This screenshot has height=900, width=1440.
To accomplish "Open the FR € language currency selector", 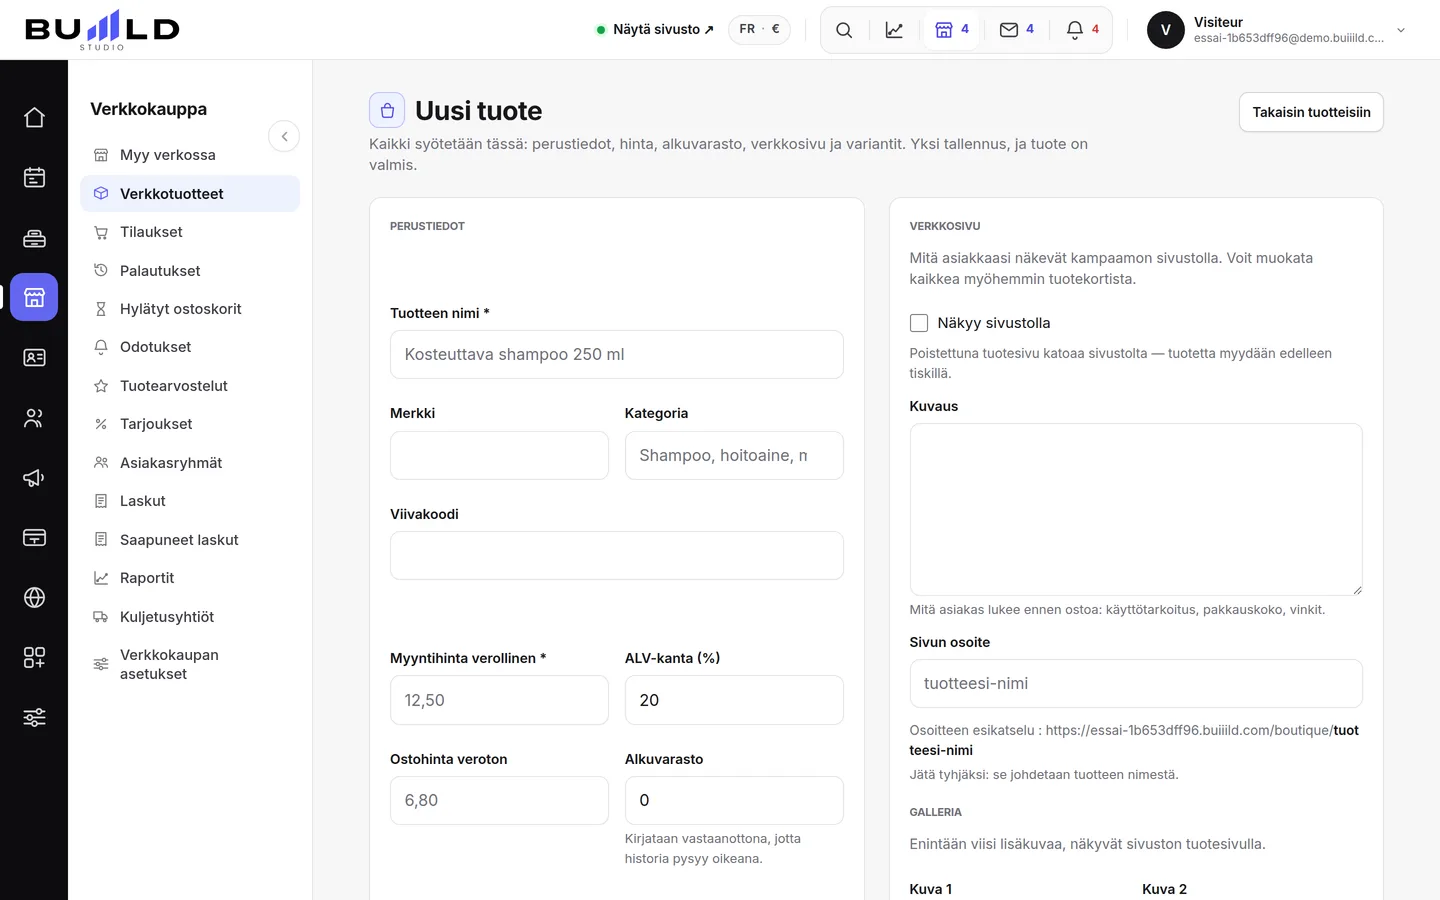I will pyautogui.click(x=759, y=30).
